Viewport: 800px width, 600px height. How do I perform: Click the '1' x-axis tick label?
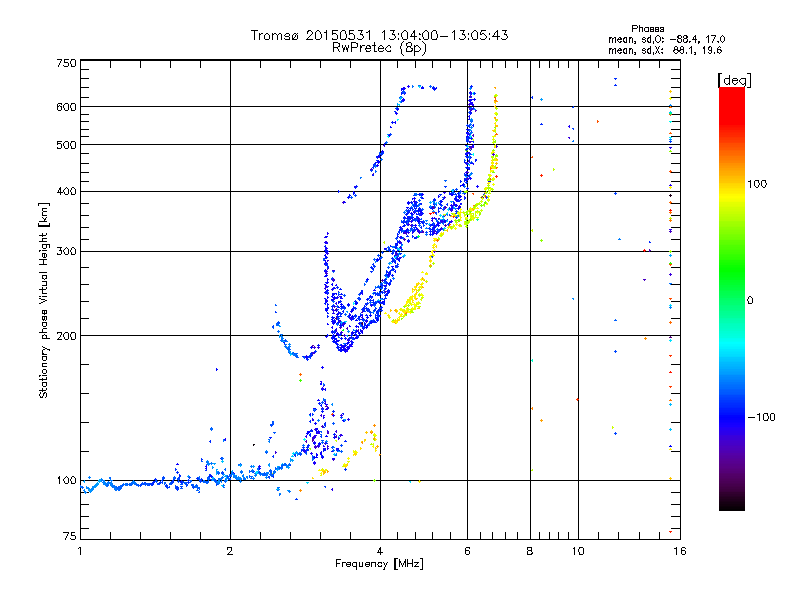pos(80,551)
